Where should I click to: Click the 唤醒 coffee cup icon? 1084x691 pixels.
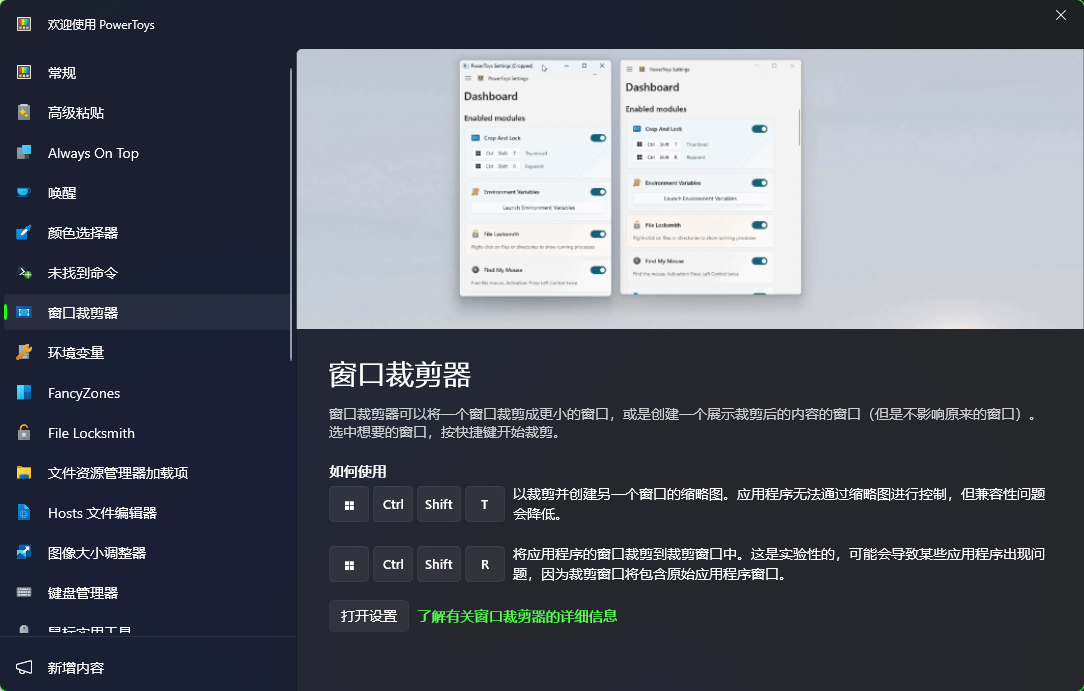[x=24, y=193]
